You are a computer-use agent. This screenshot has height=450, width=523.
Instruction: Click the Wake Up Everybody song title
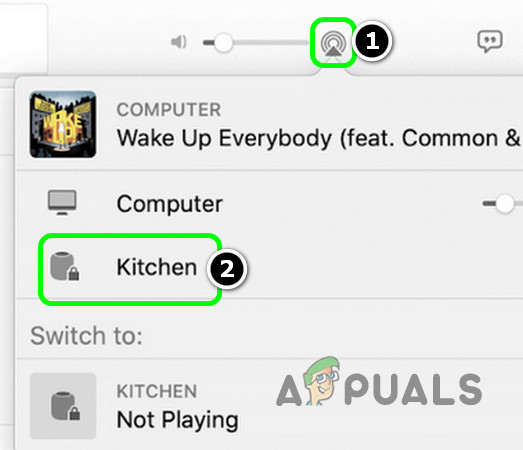(318, 138)
